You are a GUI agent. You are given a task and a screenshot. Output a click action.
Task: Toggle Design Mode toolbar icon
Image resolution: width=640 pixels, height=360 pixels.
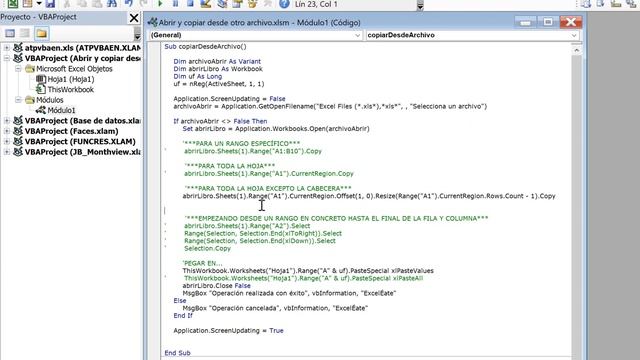(206, 4)
